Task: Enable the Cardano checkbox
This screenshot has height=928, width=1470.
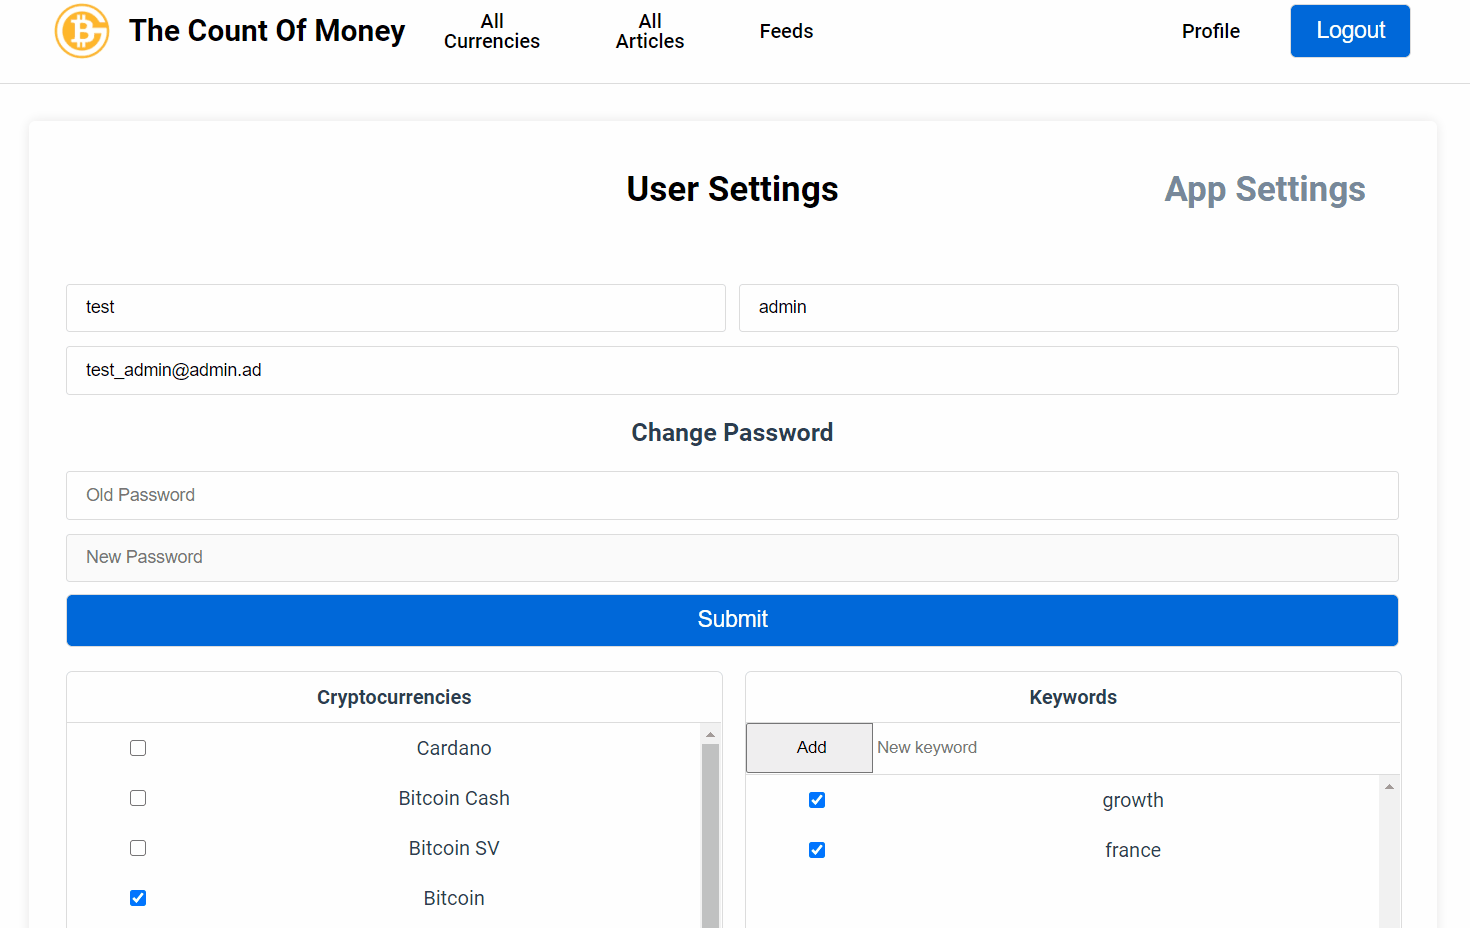Action: tap(138, 748)
